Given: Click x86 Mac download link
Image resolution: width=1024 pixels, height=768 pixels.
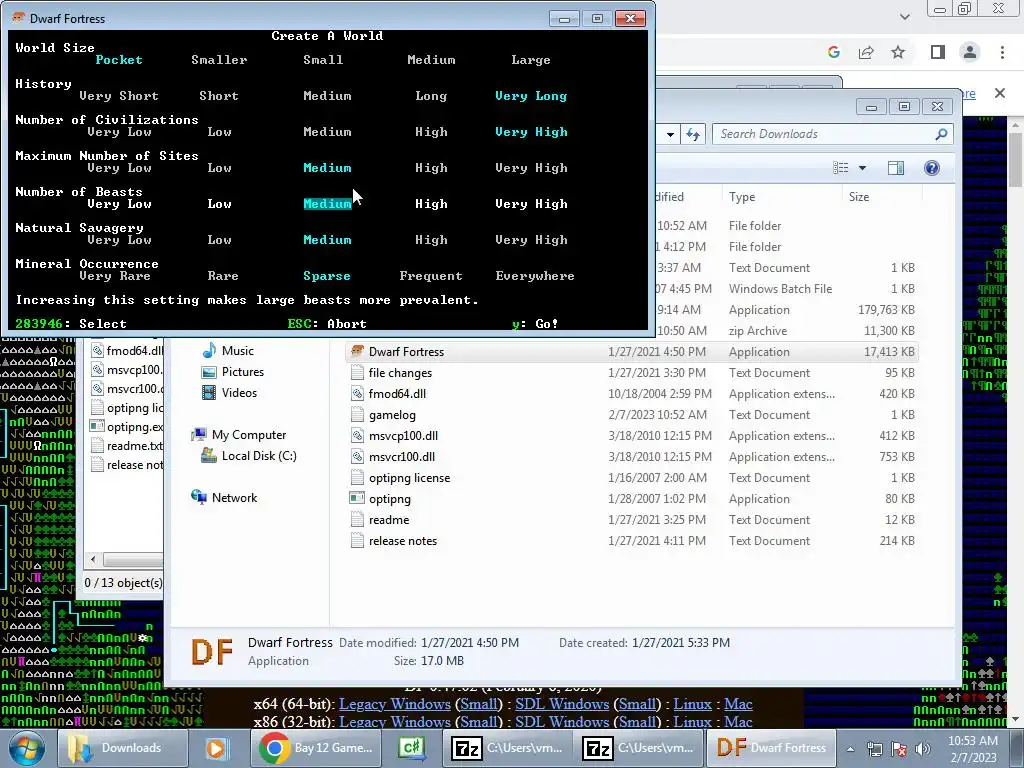Looking at the screenshot, I should 738,722.
